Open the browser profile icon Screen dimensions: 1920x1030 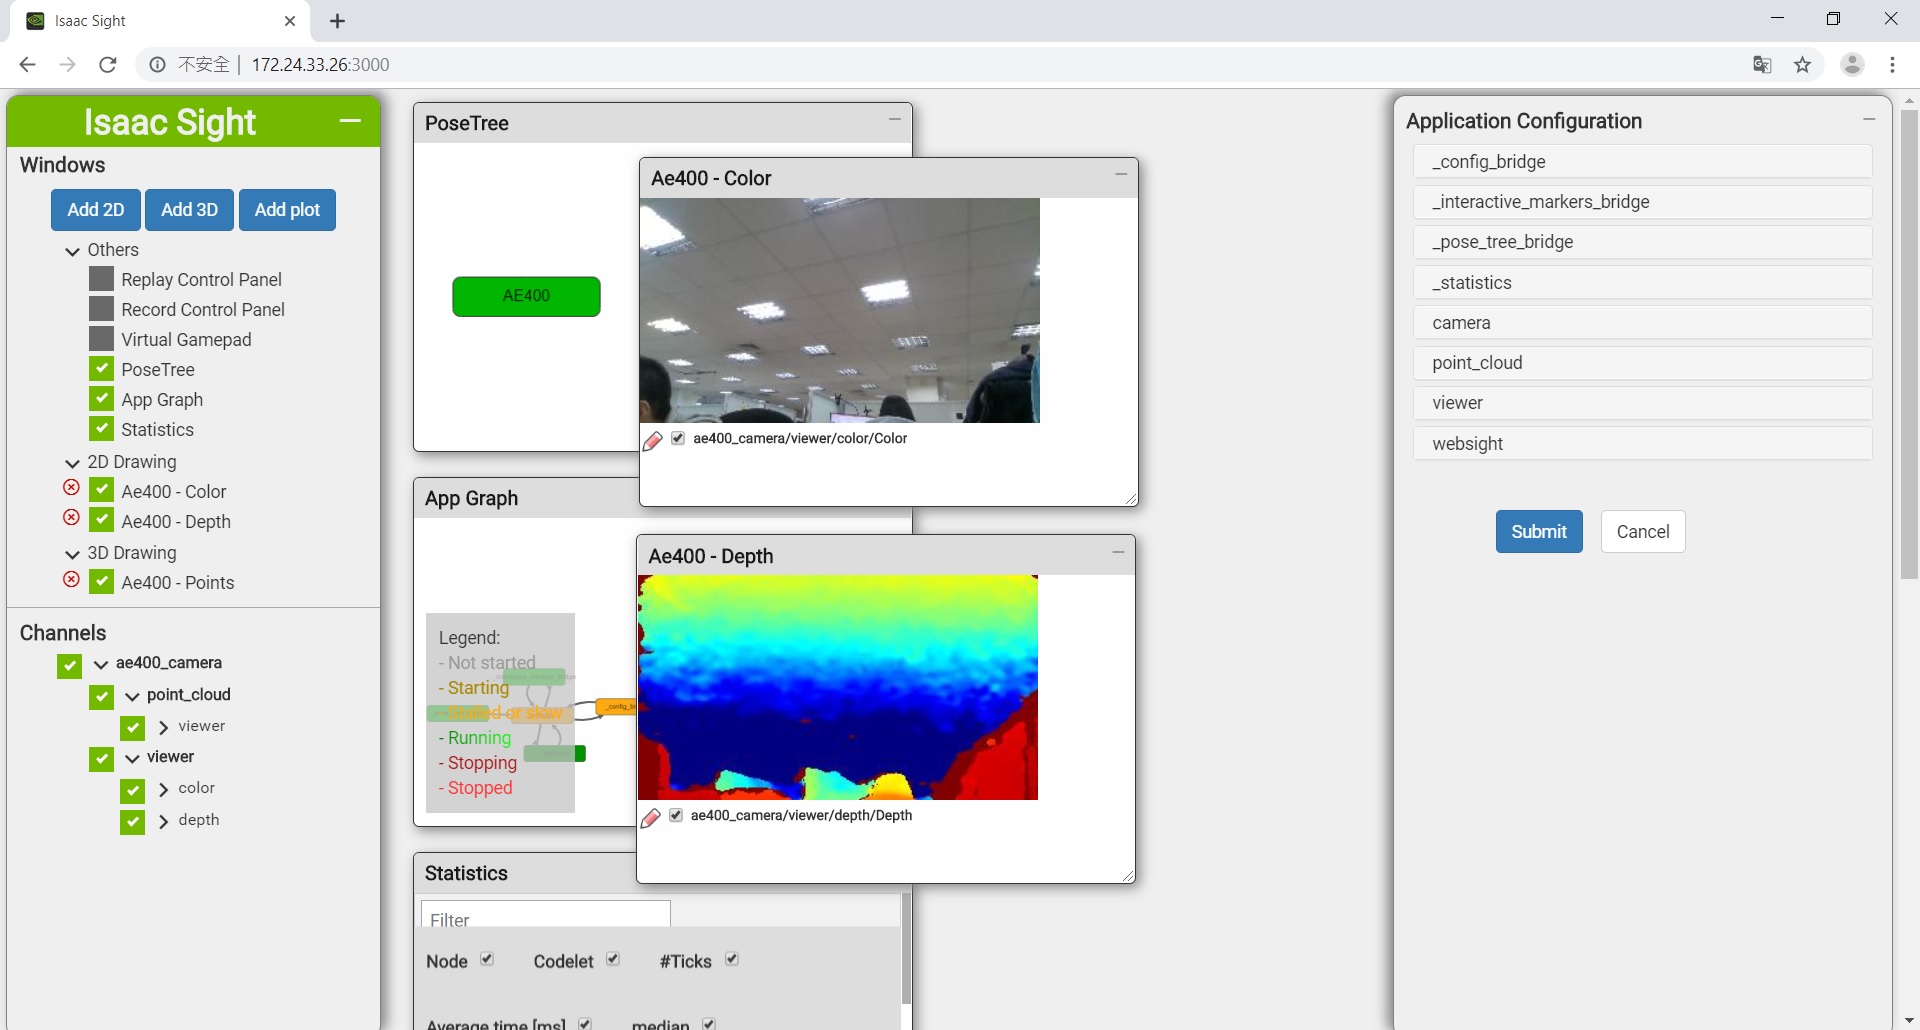coord(1852,64)
